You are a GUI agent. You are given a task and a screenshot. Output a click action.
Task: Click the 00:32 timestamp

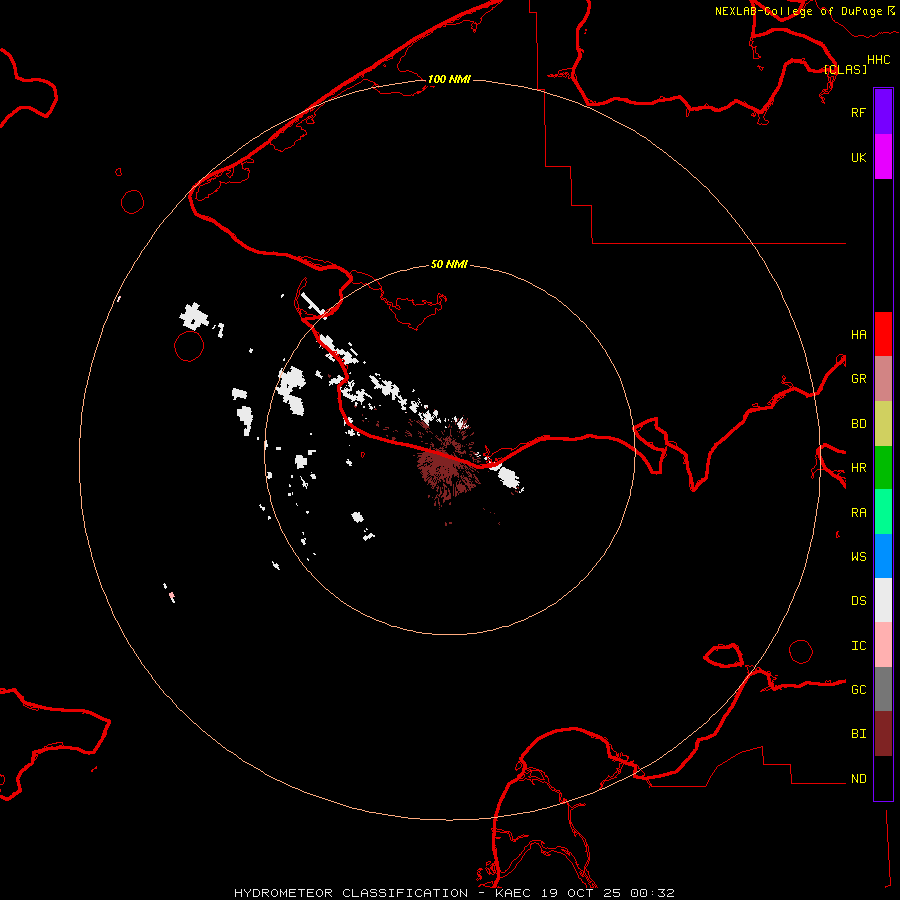click(x=652, y=893)
